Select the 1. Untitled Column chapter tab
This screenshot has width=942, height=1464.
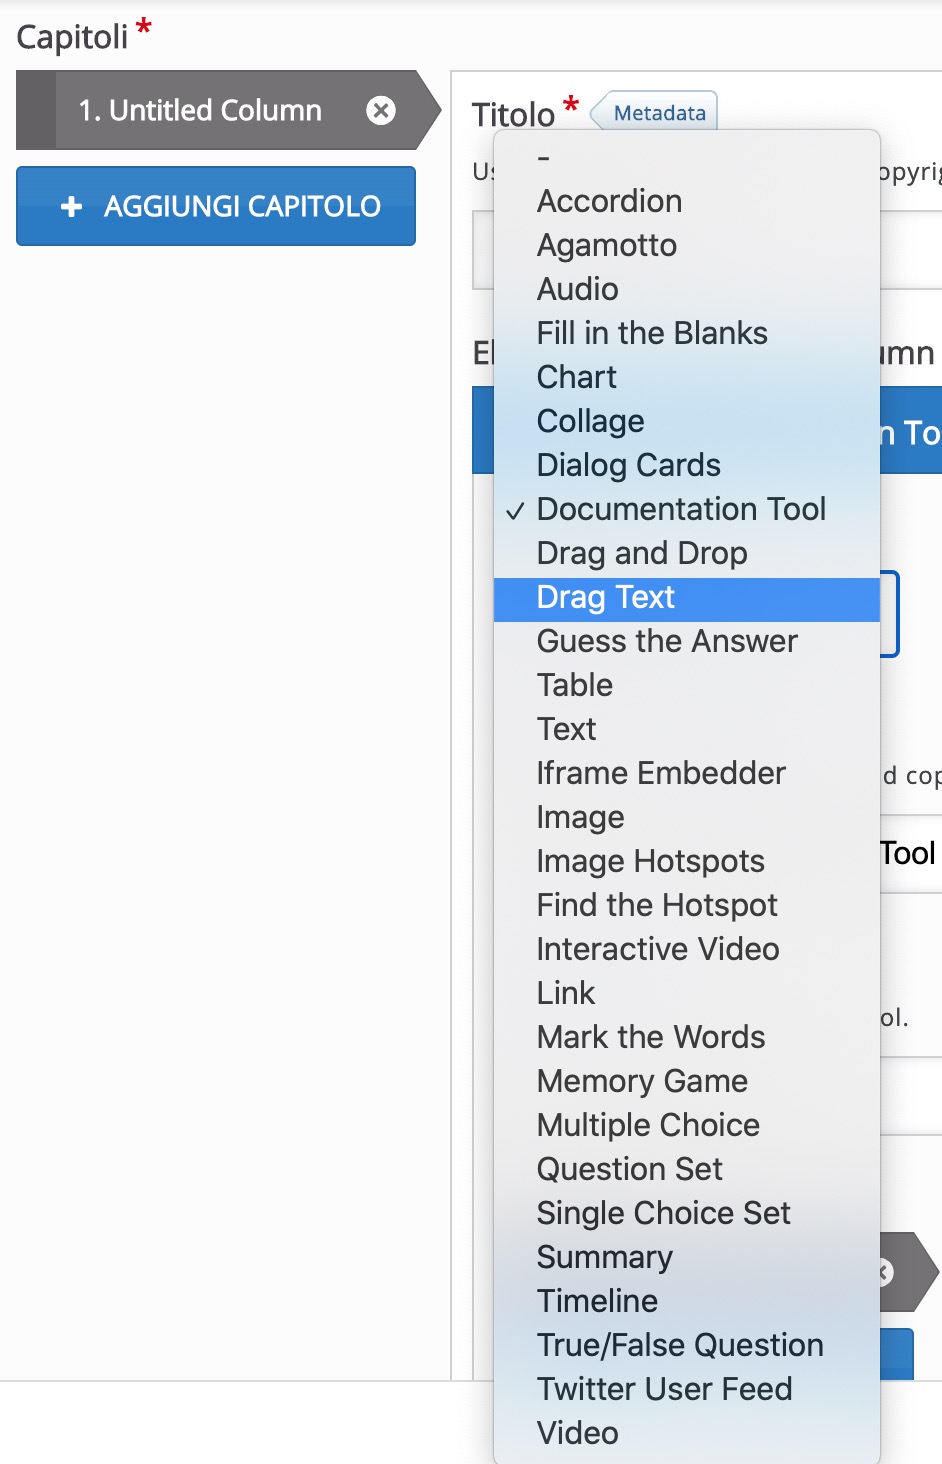(x=200, y=110)
